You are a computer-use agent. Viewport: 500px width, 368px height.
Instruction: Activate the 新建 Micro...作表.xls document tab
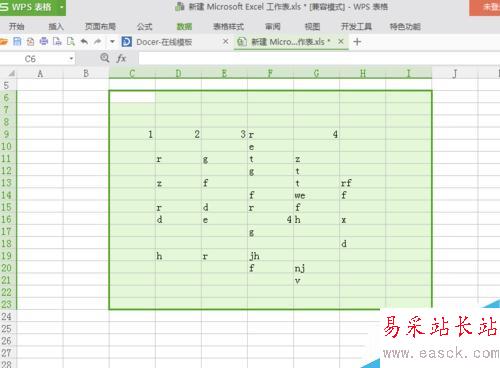[x=290, y=42]
